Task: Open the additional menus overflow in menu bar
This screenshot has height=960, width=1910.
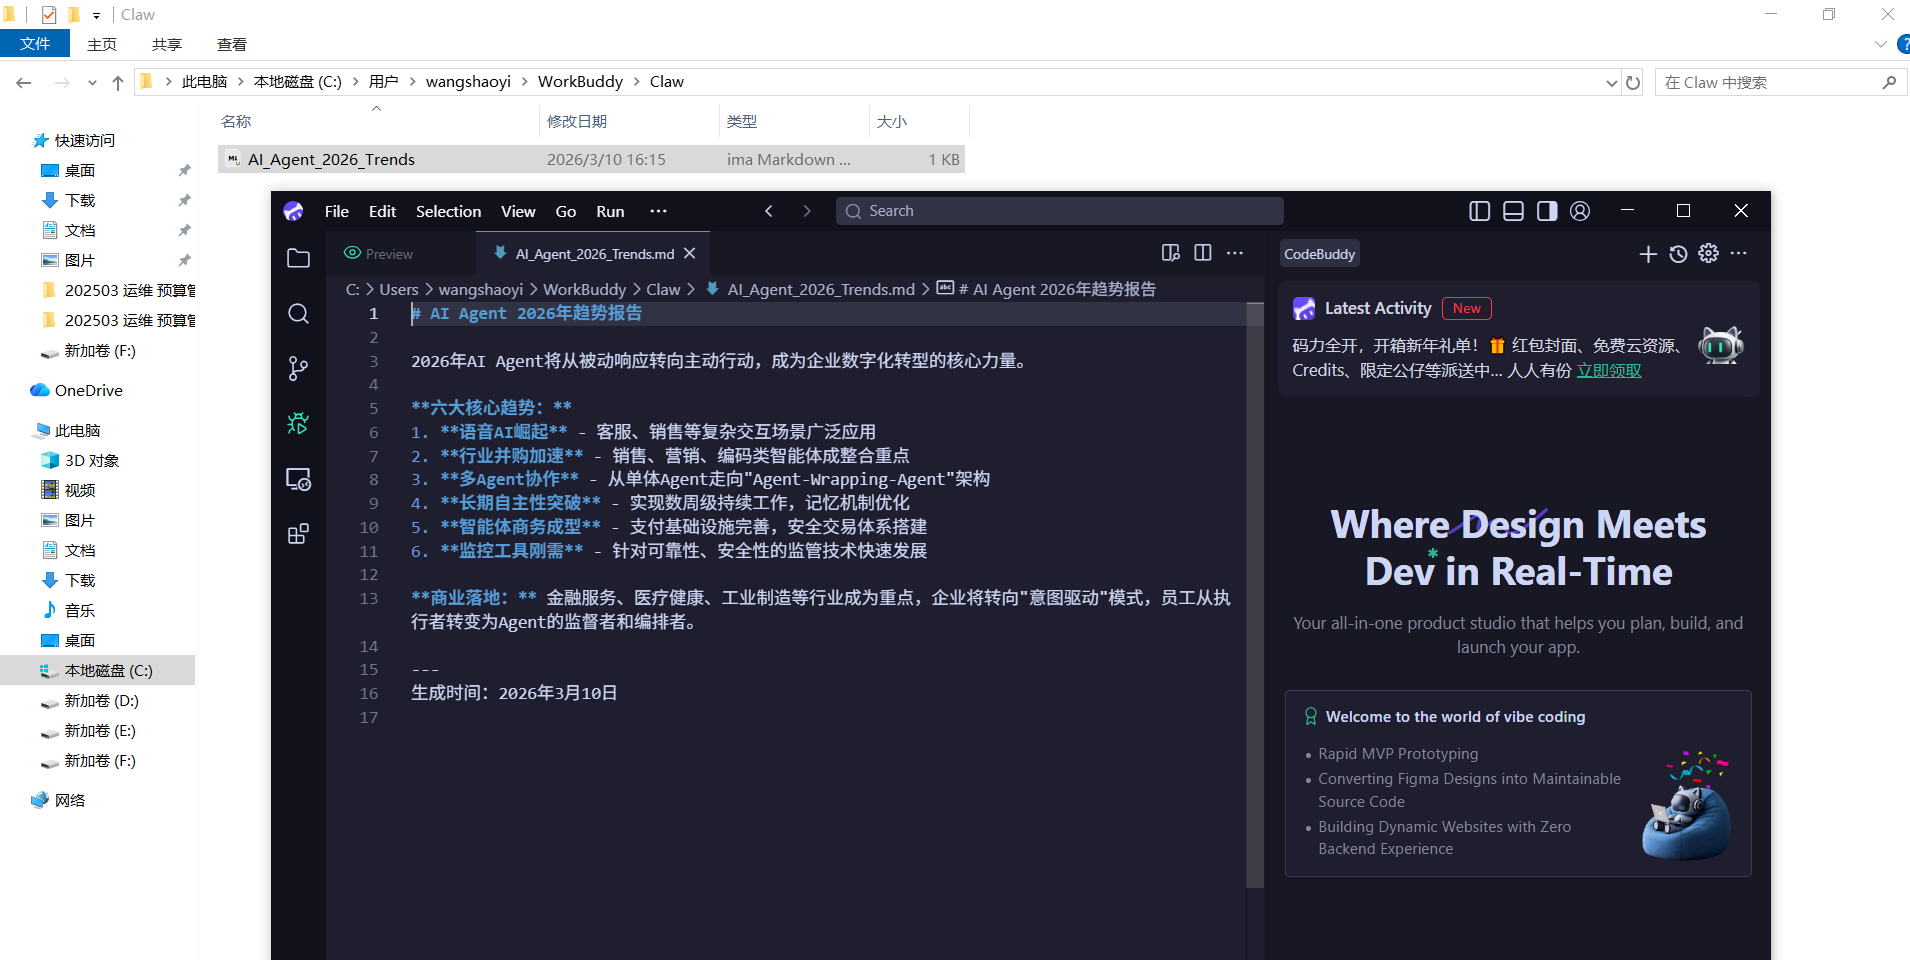Action: coord(658,211)
